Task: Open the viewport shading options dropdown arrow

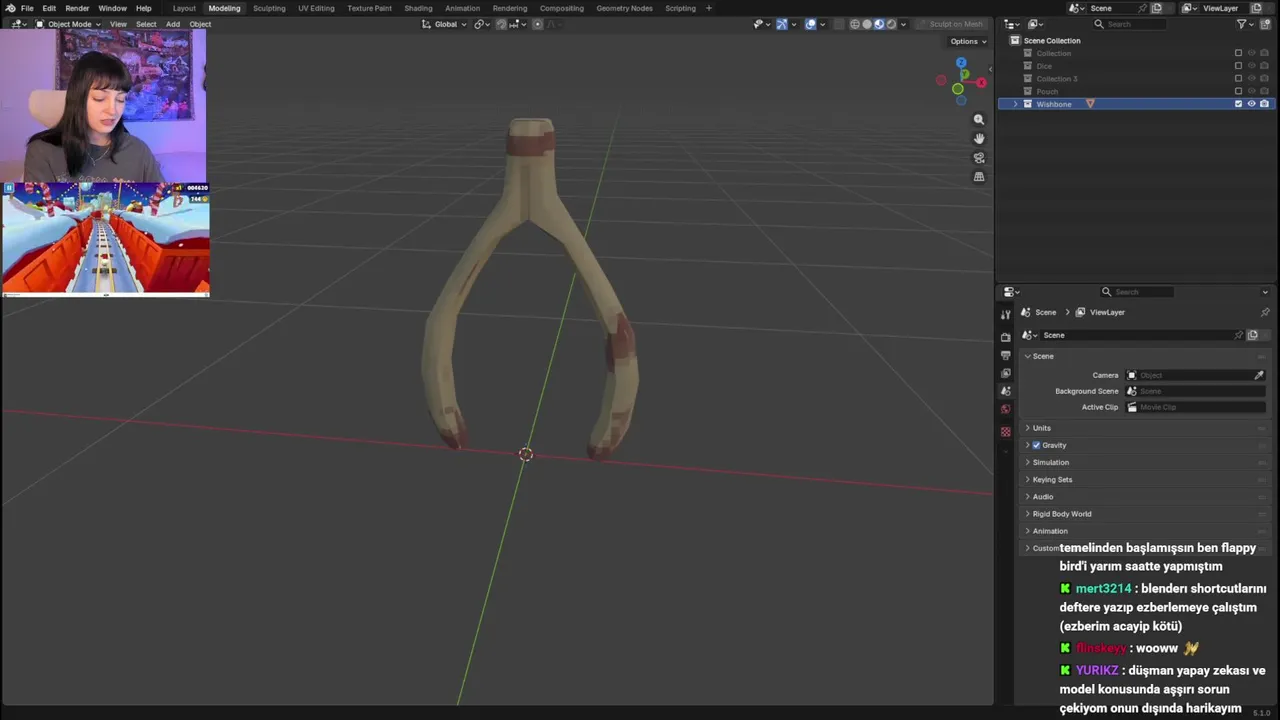Action: 903,24
